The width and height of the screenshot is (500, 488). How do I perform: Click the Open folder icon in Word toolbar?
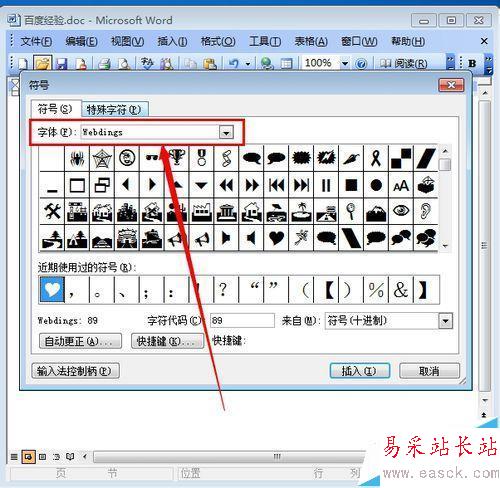point(43,62)
